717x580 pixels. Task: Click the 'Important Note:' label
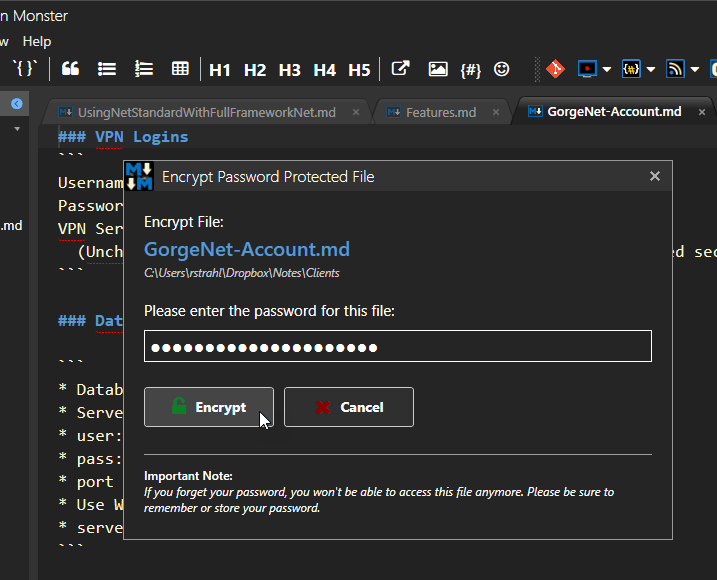click(188, 476)
